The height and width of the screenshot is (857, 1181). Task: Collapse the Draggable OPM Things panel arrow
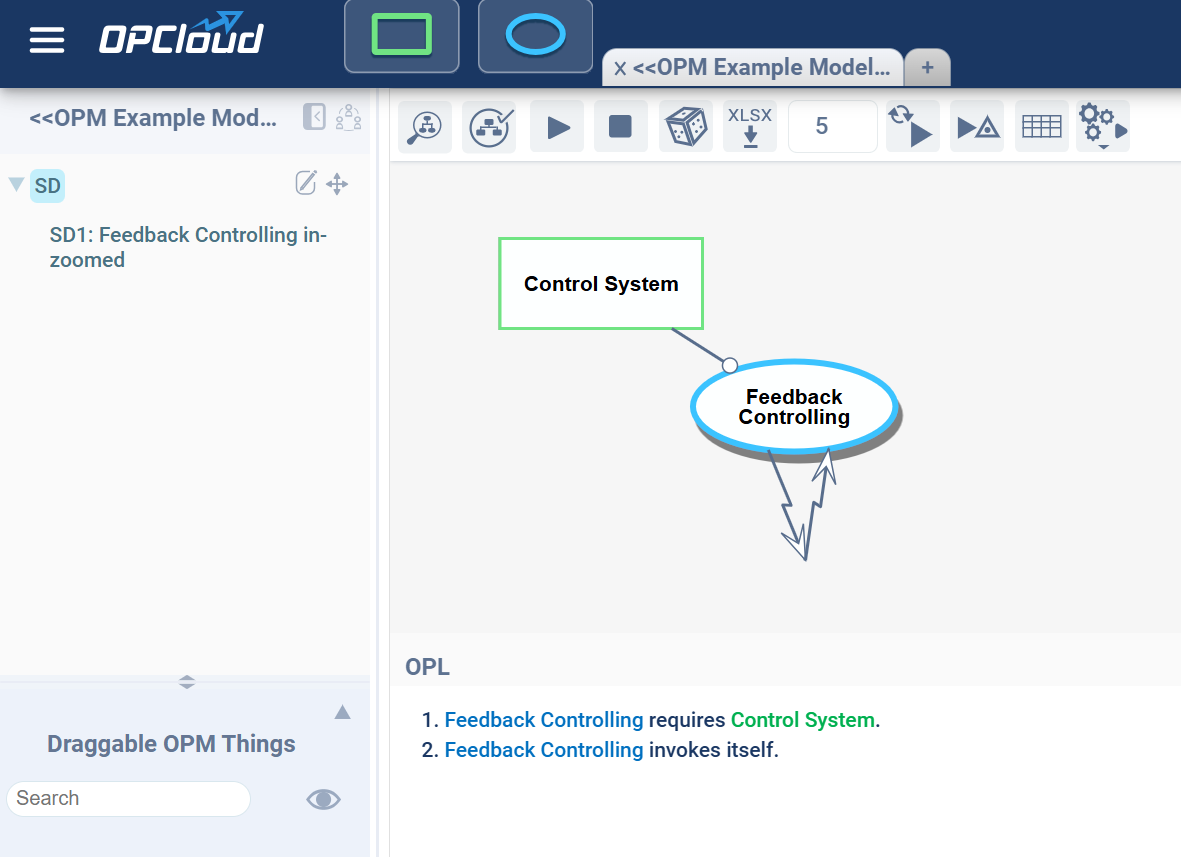342,712
